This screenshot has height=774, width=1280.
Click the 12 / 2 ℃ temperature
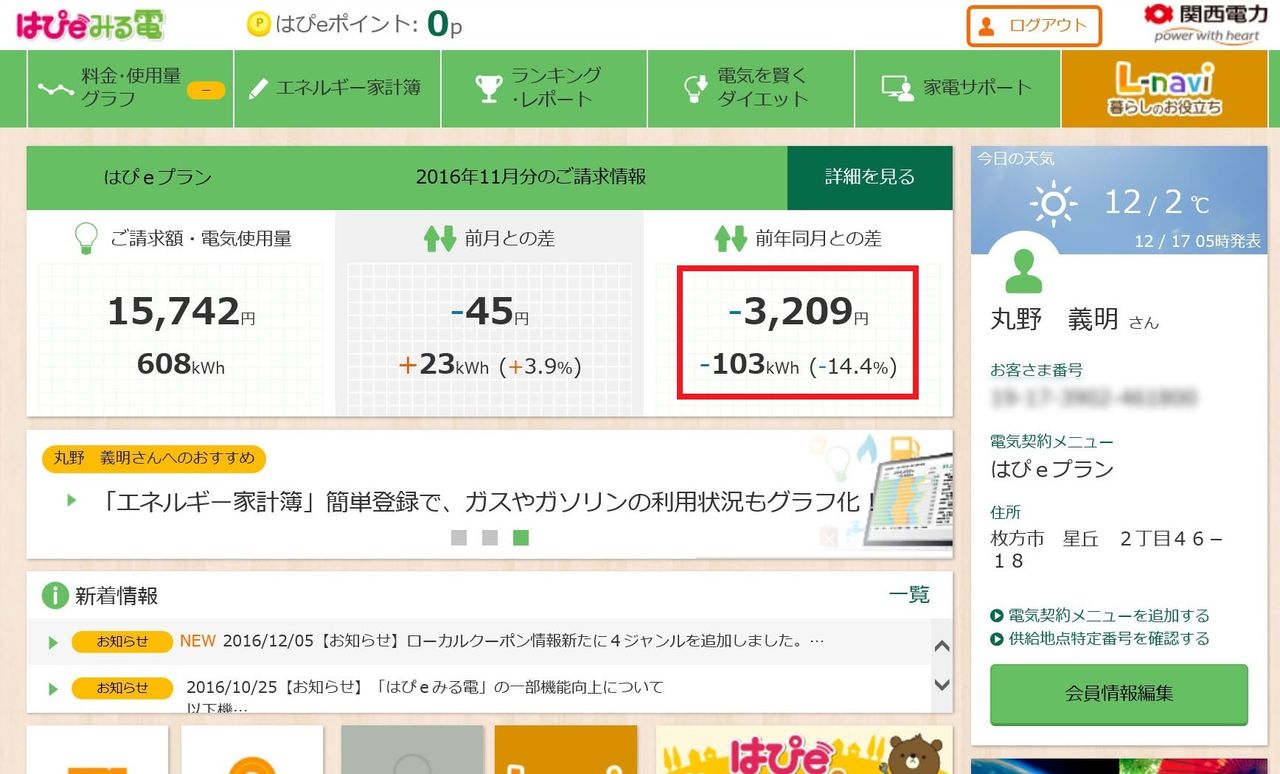[1156, 204]
